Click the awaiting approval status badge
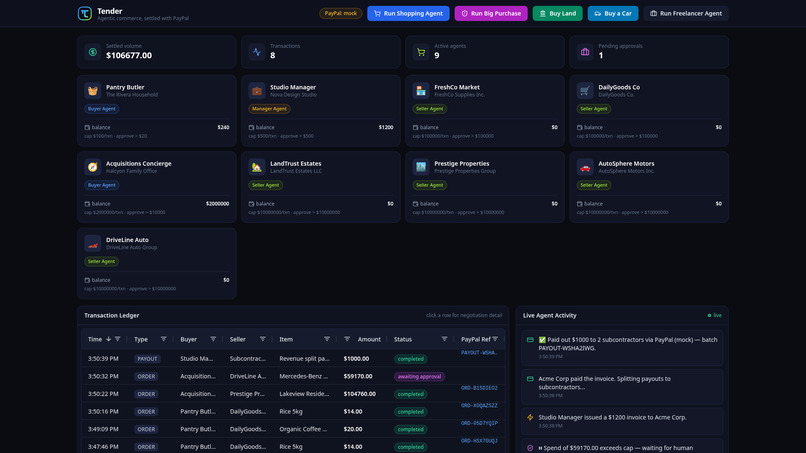Screen dimensions: 806x453 coord(419,376)
